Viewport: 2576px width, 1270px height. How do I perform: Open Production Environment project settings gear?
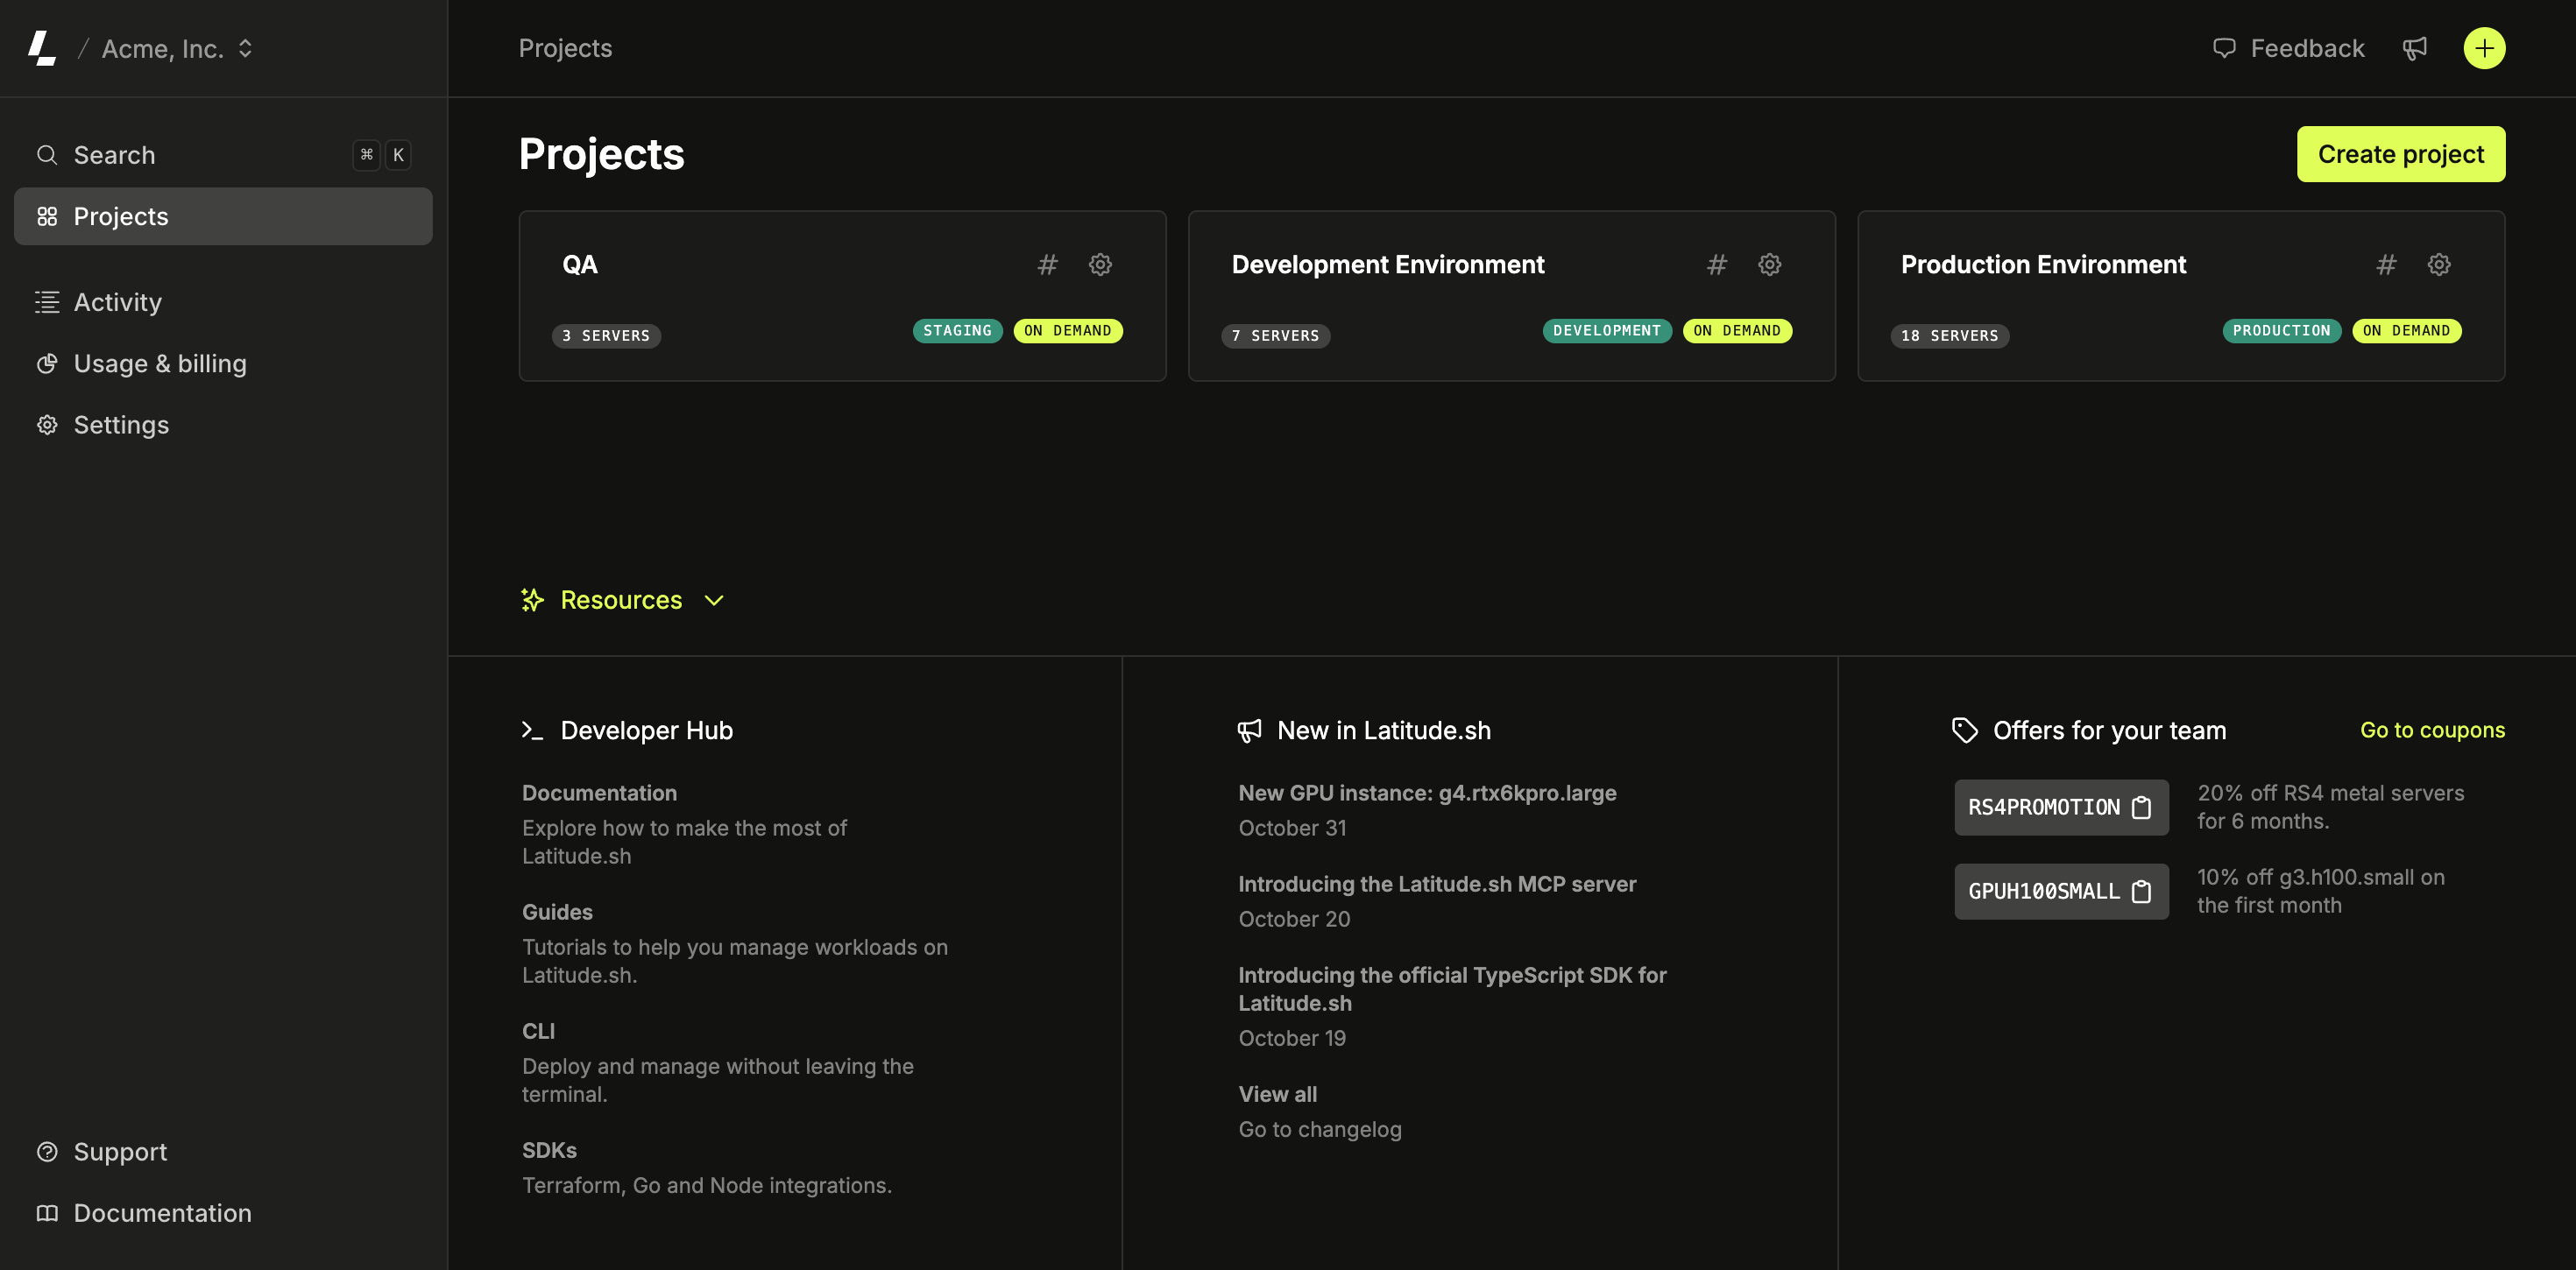coord(2438,264)
